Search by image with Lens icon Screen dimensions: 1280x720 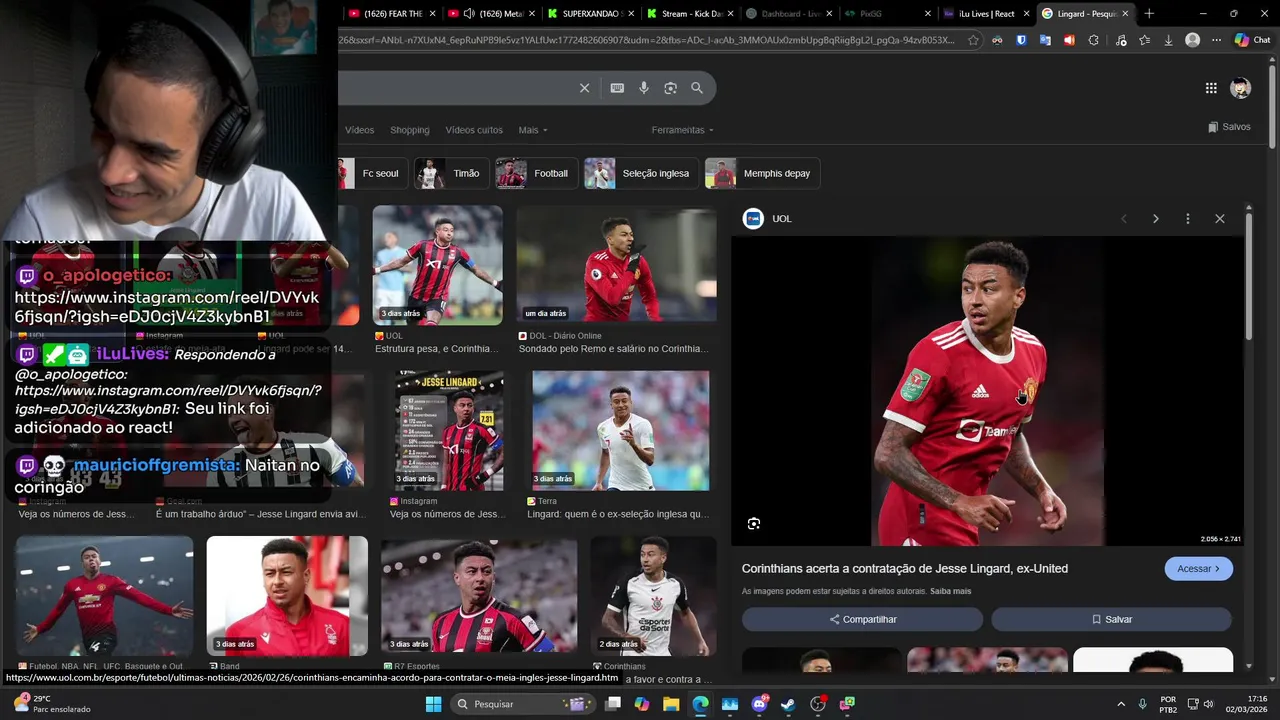(670, 88)
